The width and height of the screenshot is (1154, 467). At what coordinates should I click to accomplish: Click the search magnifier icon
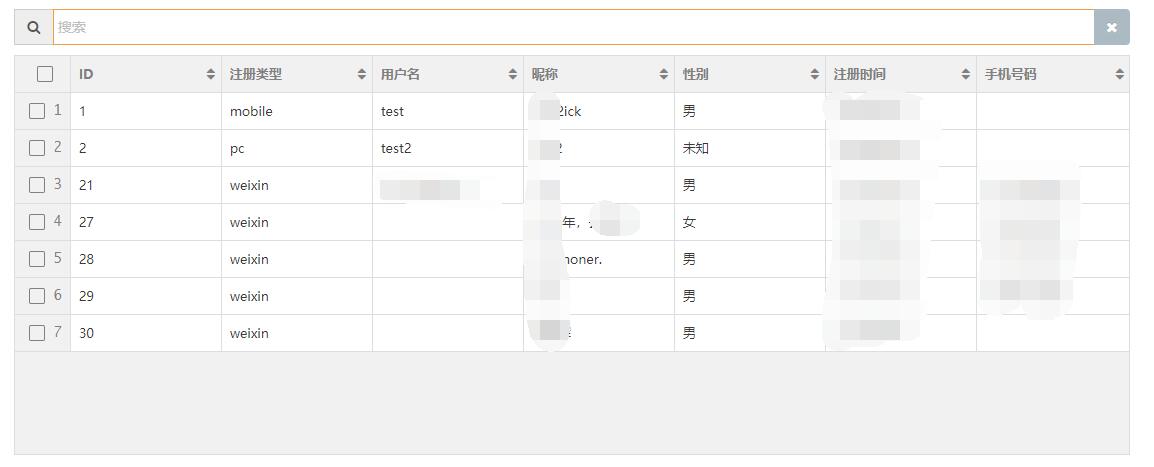(x=34, y=27)
